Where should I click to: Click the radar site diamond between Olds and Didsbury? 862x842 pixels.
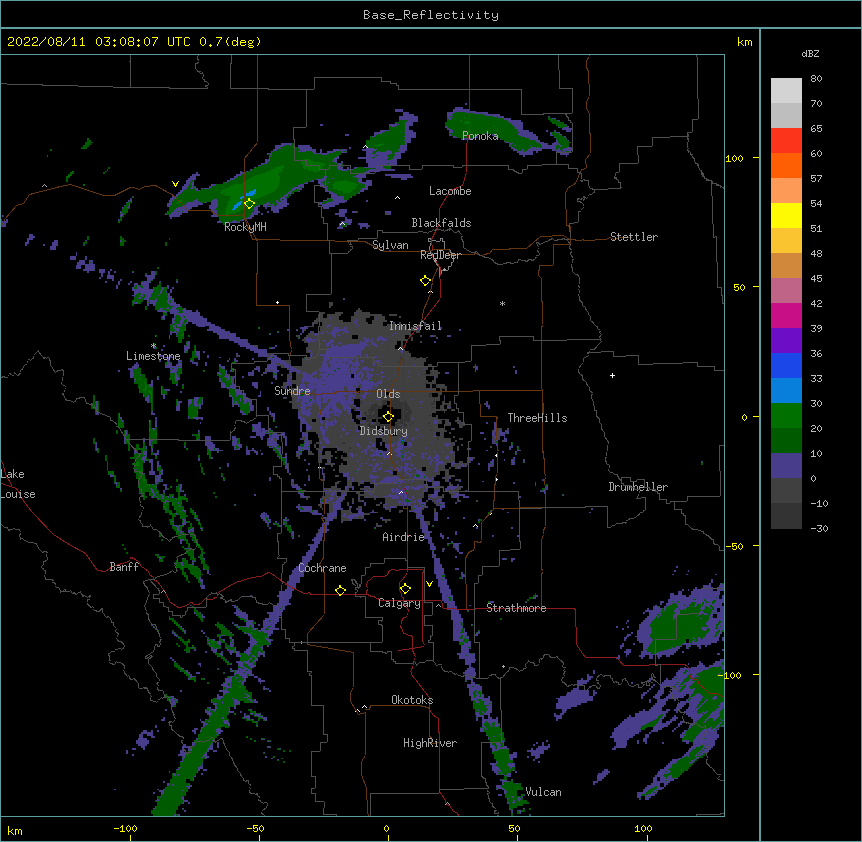[x=388, y=417]
